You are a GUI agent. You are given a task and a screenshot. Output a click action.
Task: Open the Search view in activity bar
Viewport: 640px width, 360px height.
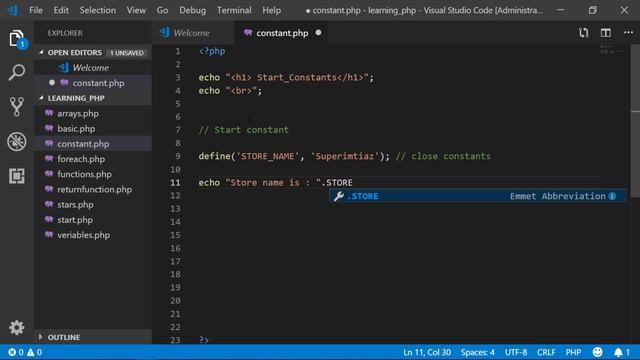point(17,72)
